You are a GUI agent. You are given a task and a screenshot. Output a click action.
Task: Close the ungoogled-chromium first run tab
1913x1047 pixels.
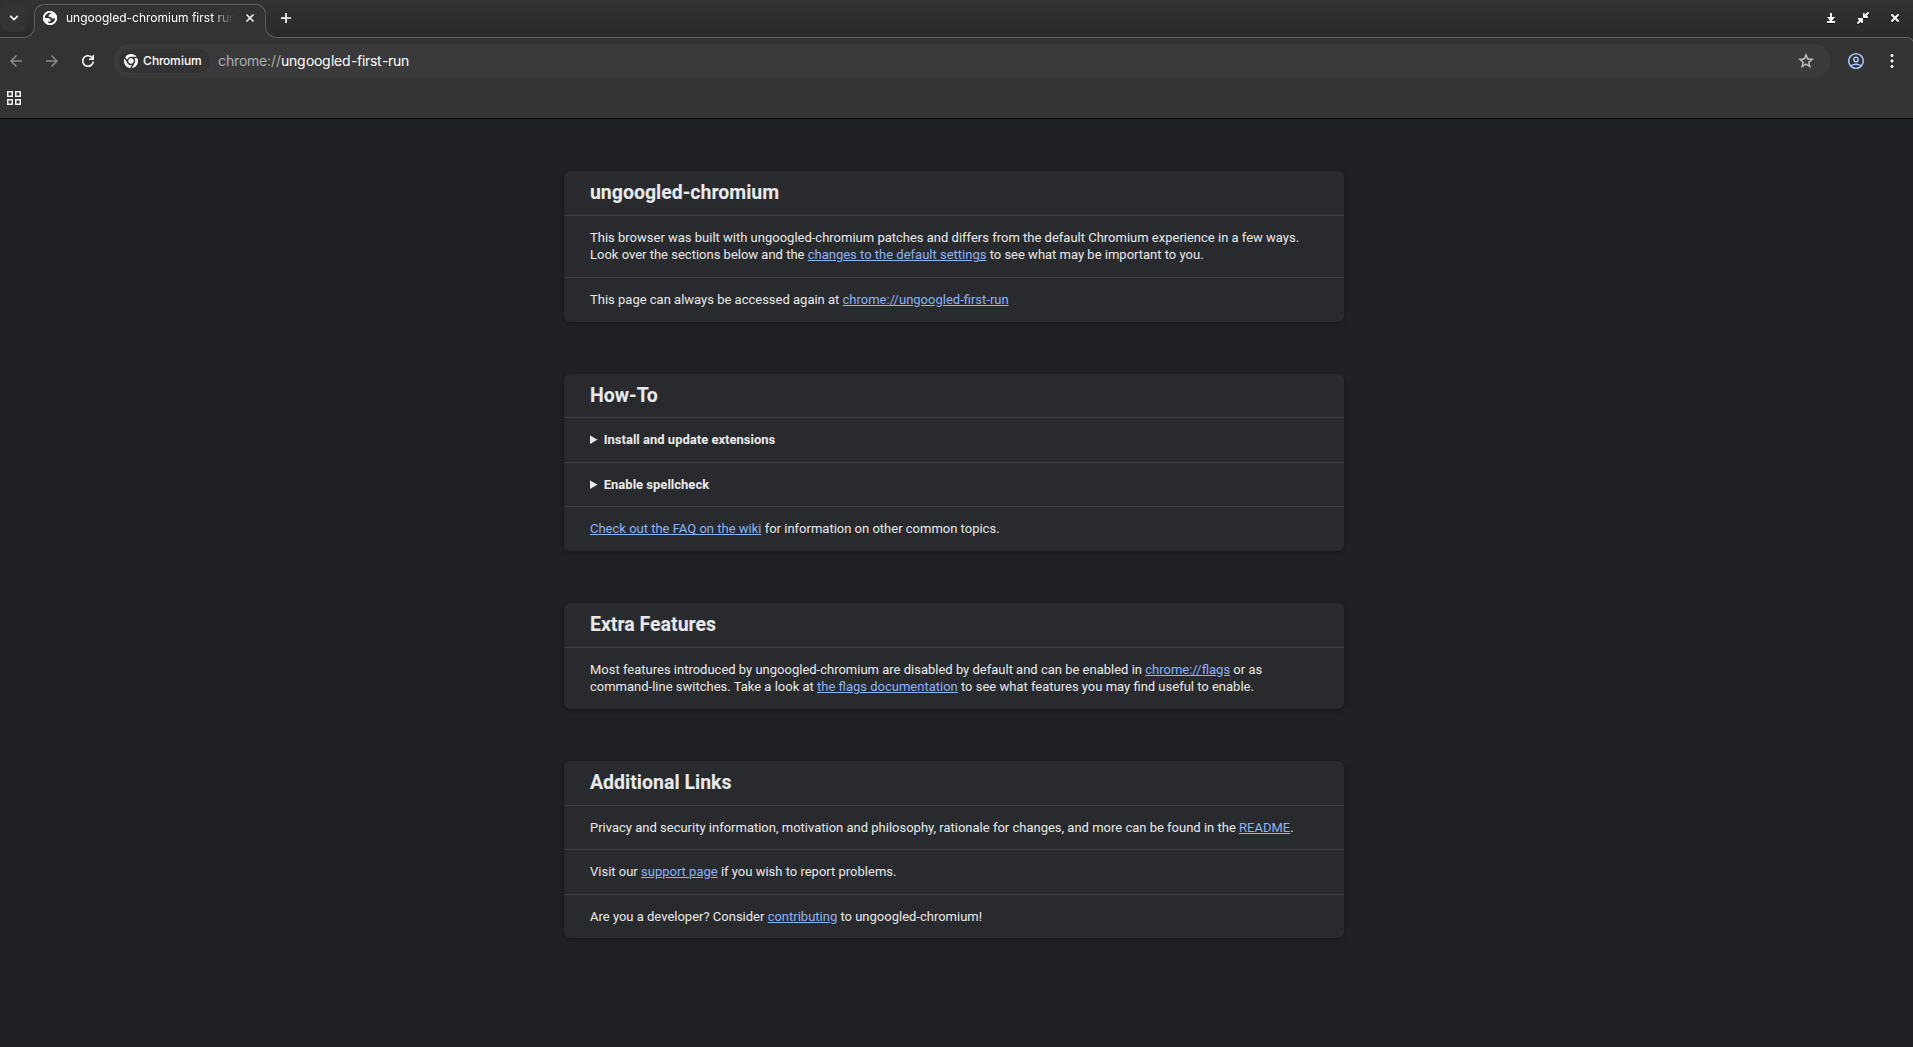pos(250,18)
